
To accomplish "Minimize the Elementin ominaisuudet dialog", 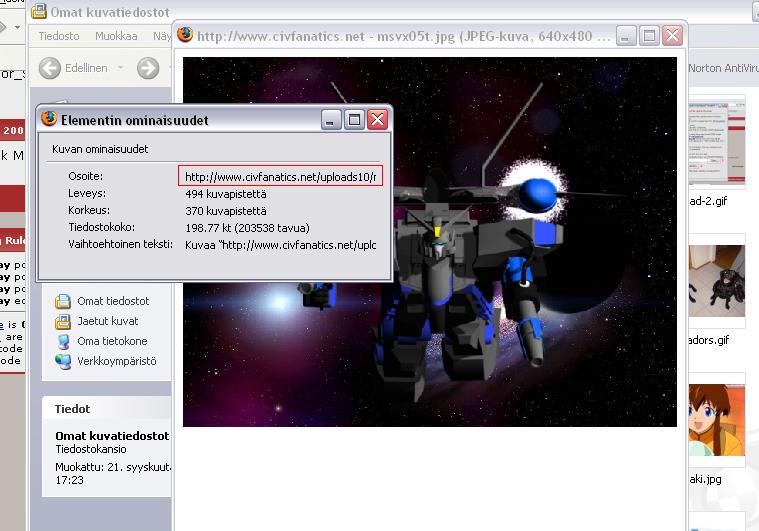I will (x=331, y=119).
